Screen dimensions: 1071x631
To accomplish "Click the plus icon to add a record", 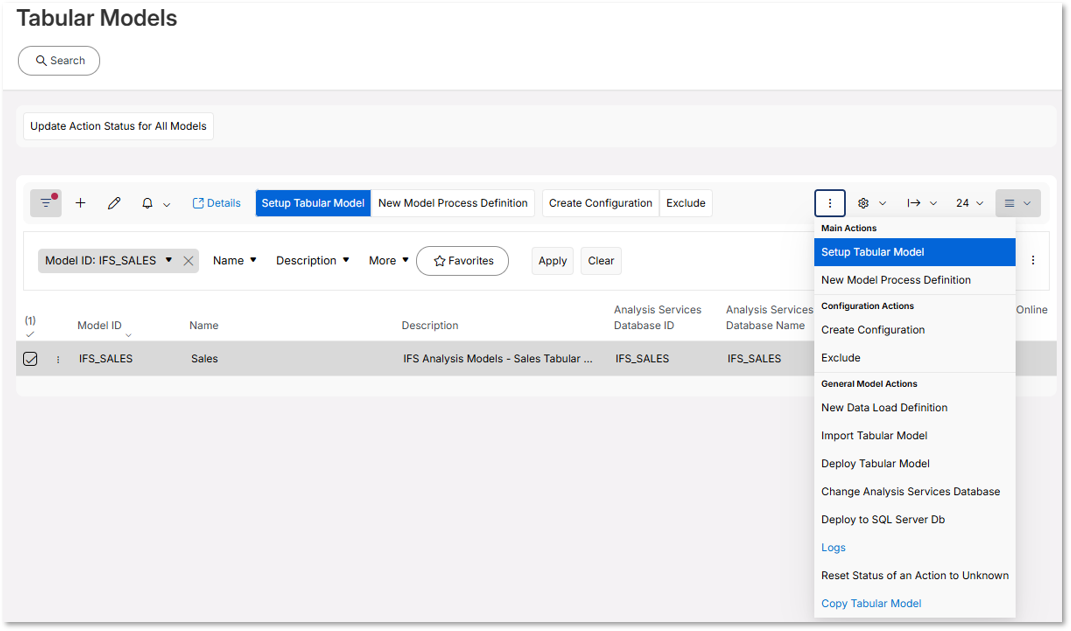I will click(x=81, y=203).
